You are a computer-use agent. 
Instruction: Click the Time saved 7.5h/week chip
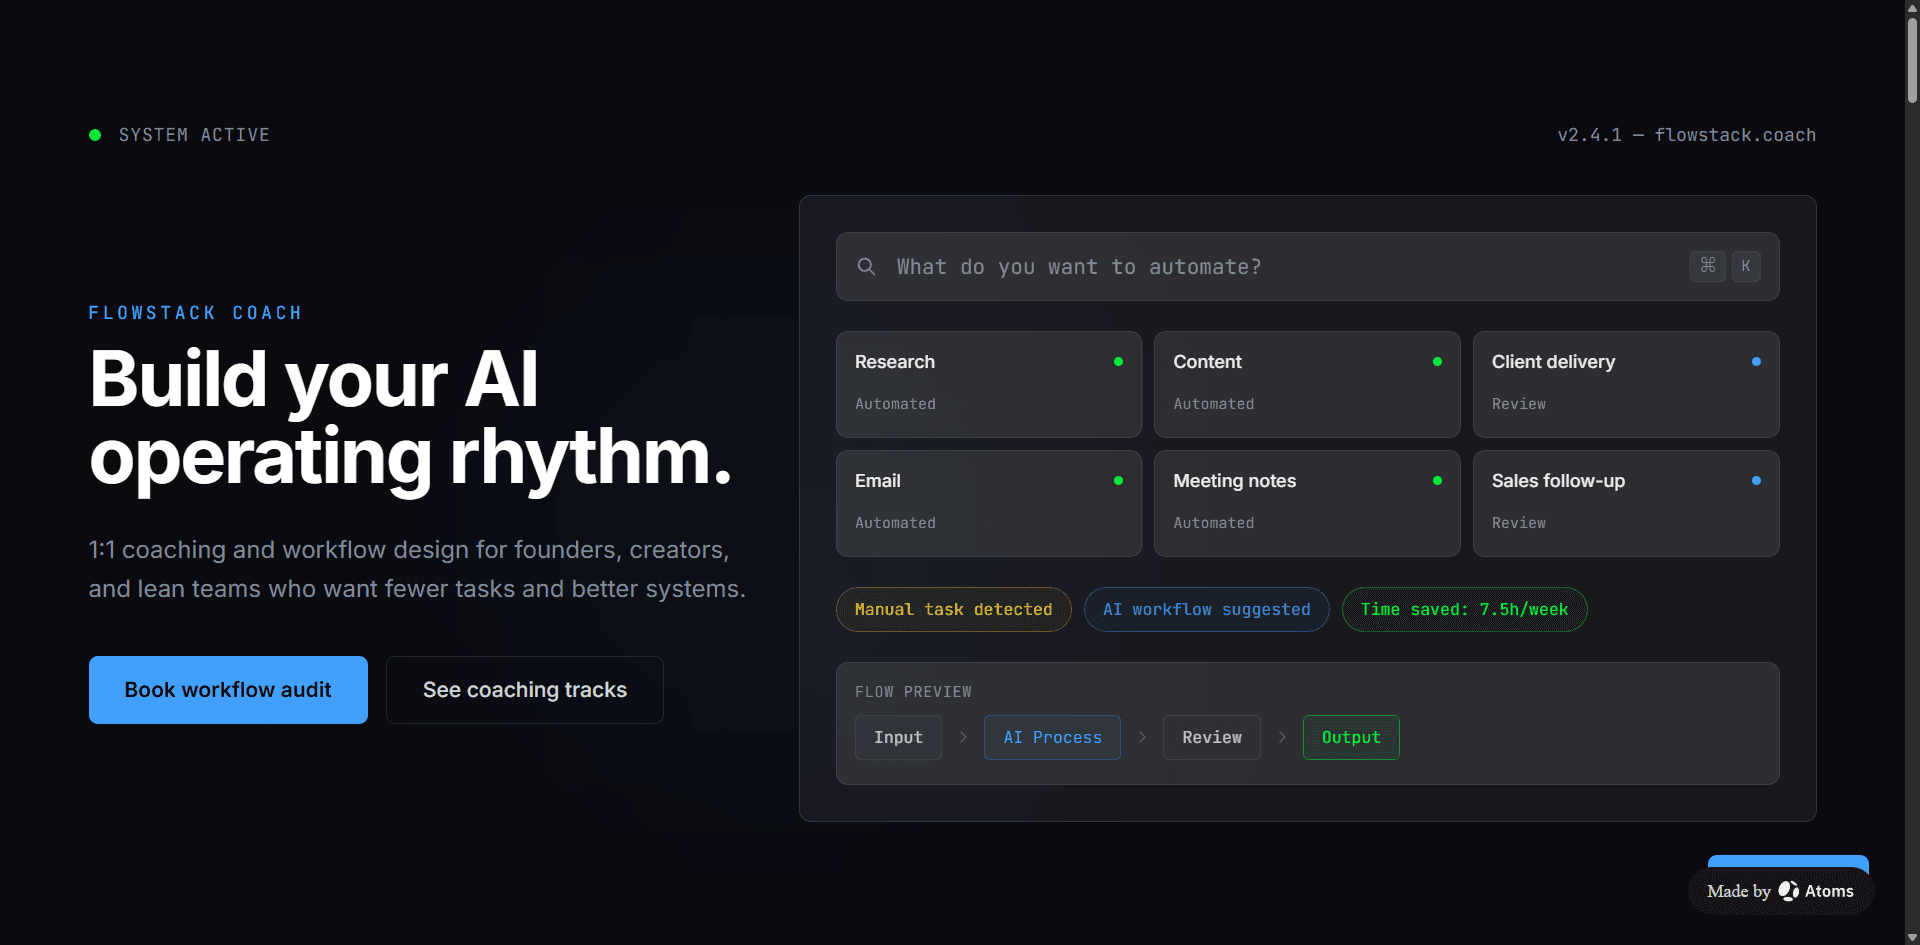coord(1464,610)
